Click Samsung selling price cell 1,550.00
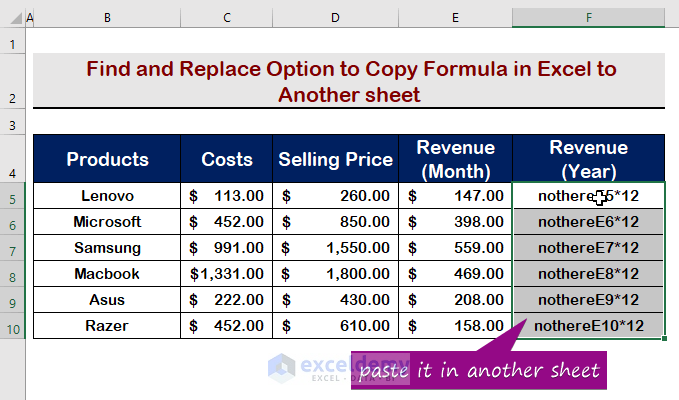The image size is (679, 400). 335,248
